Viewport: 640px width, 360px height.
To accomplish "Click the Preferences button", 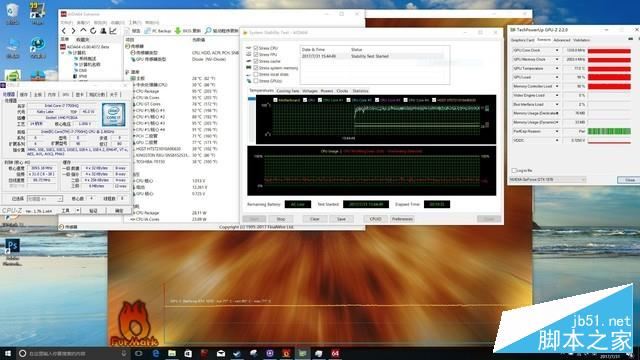I will [402, 219].
